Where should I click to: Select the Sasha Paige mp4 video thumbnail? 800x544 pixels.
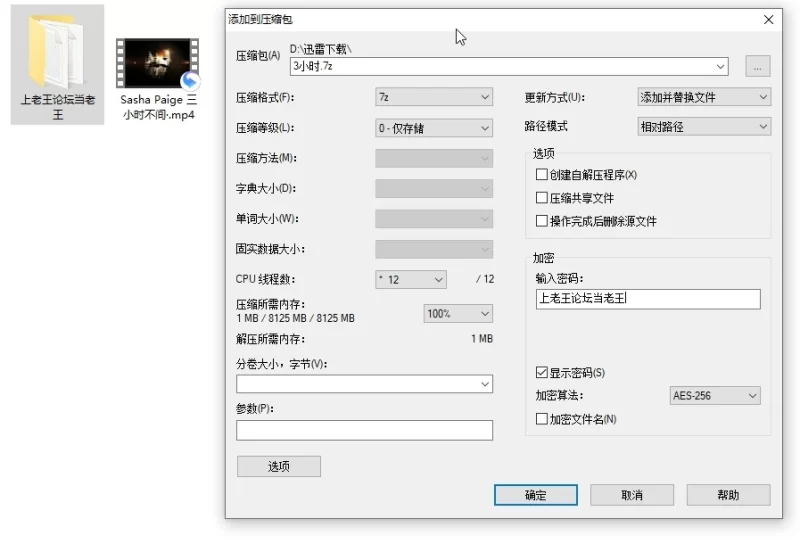(157, 64)
